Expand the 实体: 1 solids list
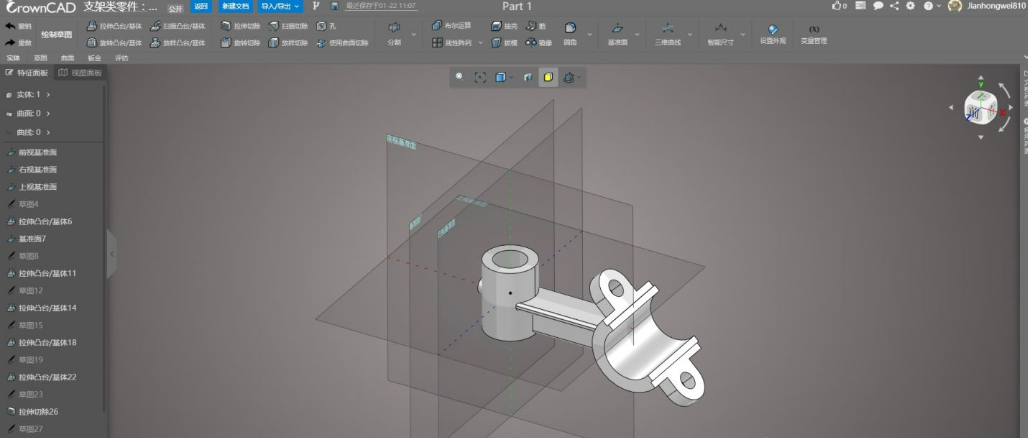 click(x=48, y=94)
